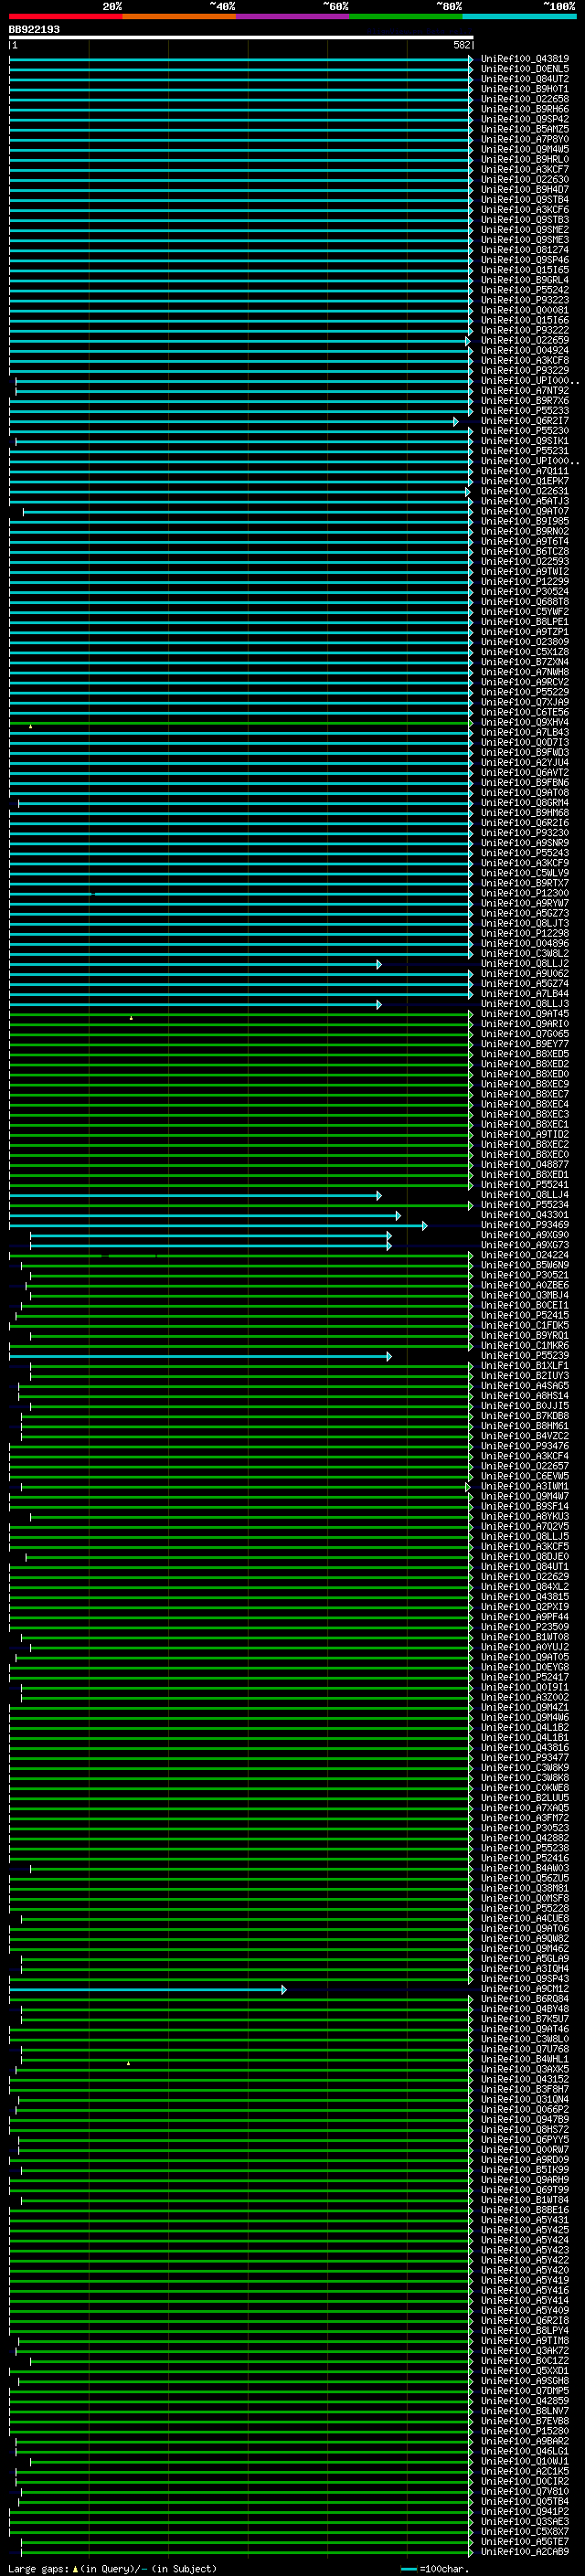This screenshot has width=585, height=2576.
Task: Click the orange ~40% identity legend segment
Action: coord(179,16)
